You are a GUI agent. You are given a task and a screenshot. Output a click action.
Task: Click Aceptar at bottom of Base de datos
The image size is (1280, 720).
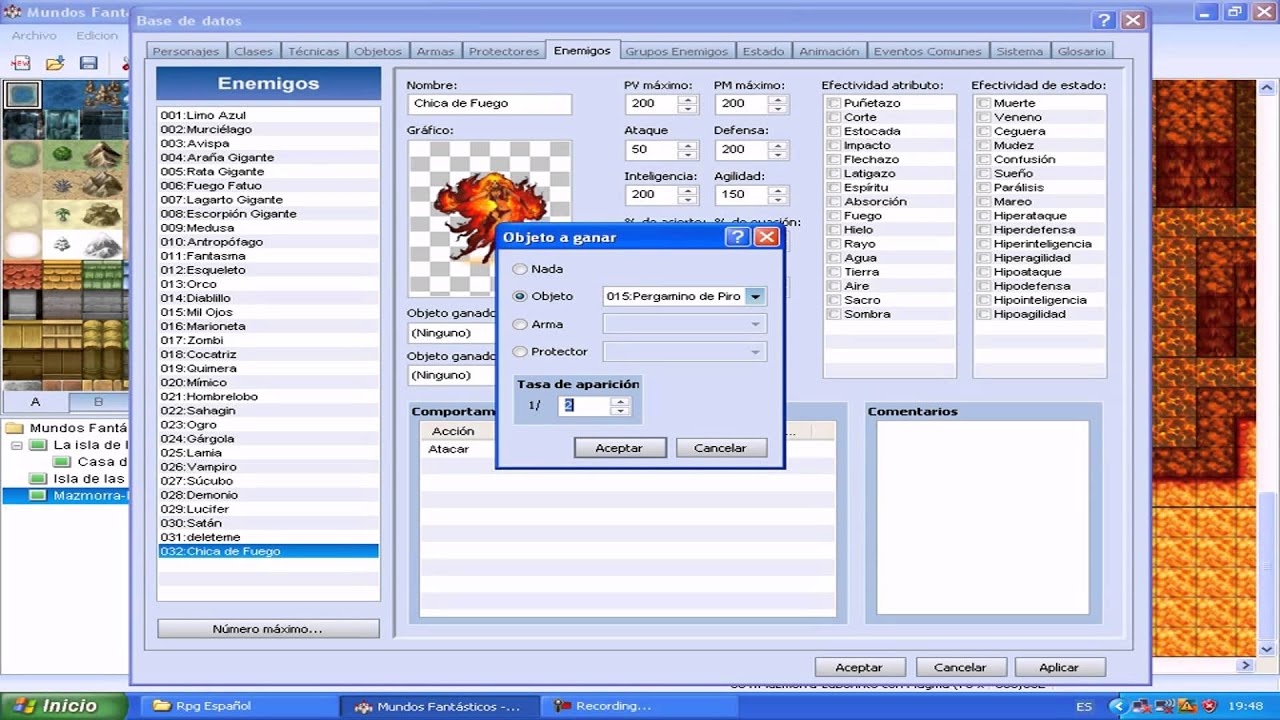859,667
